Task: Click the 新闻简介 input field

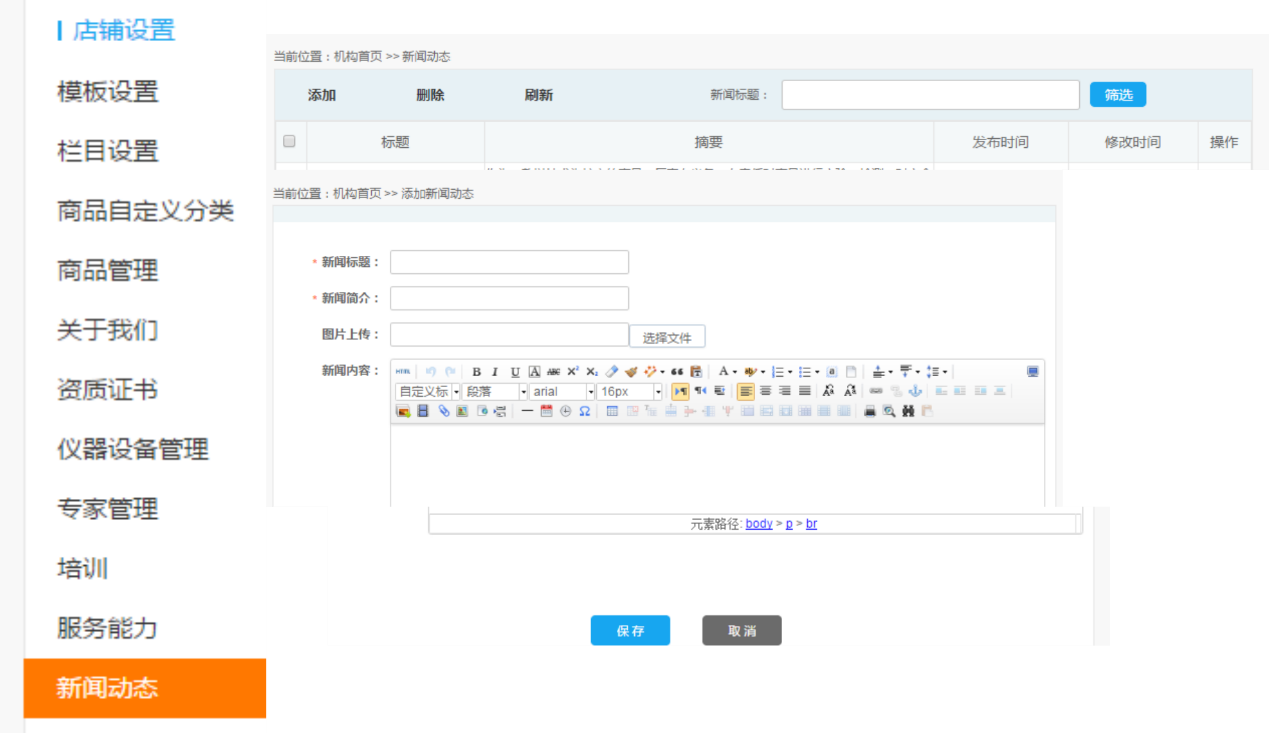Action: [x=509, y=298]
